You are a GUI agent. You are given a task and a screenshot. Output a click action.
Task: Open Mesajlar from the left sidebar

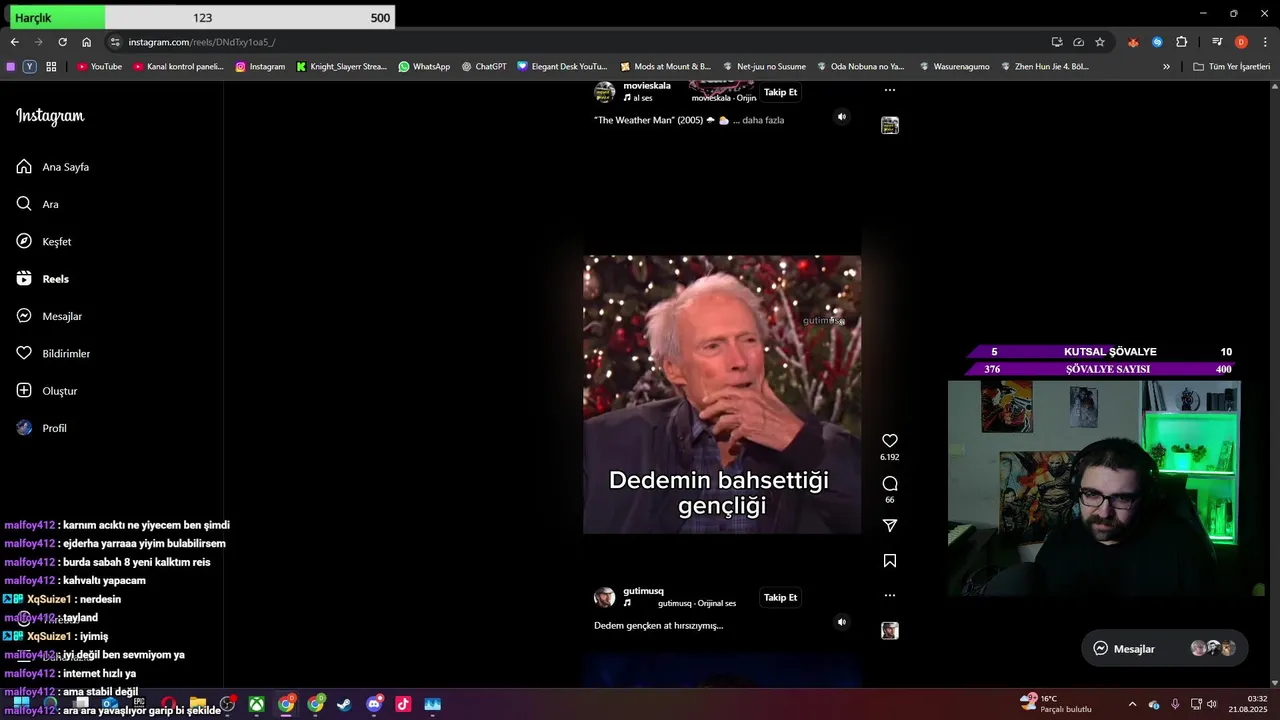[49, 316]
